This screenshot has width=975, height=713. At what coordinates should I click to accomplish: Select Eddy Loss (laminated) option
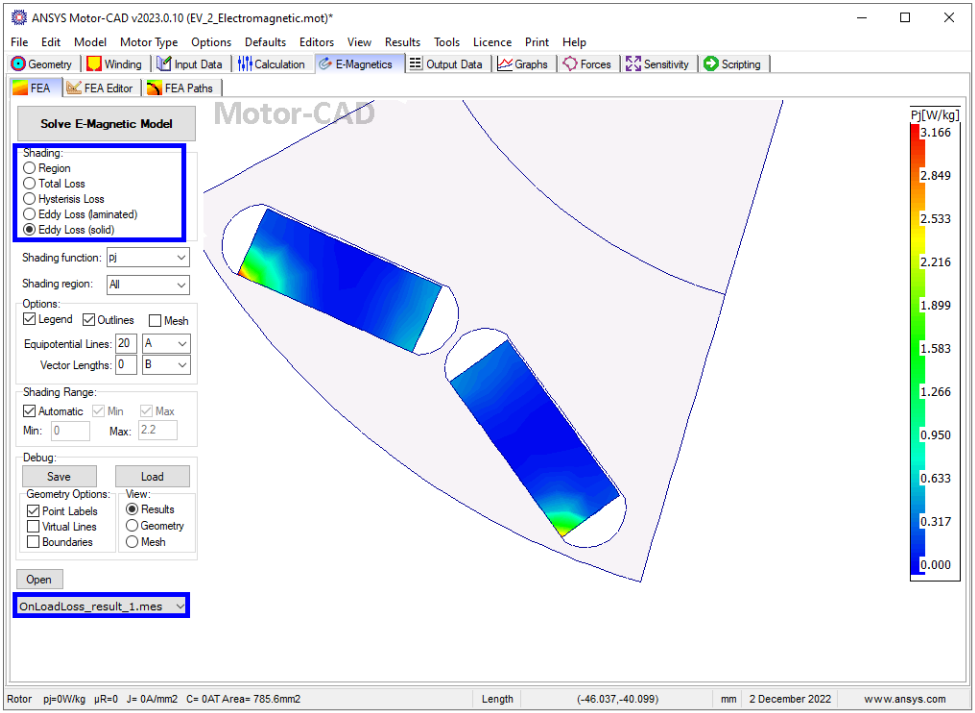(x=29, y=214)
